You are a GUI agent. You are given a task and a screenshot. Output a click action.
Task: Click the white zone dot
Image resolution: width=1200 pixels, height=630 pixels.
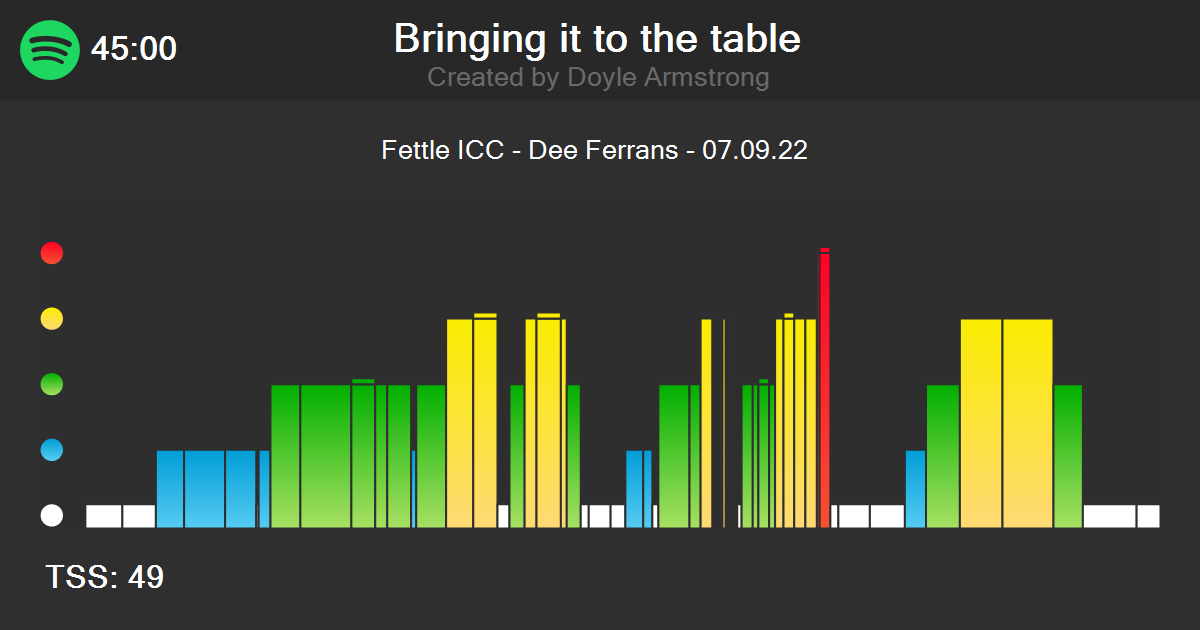tap(52, 516)
